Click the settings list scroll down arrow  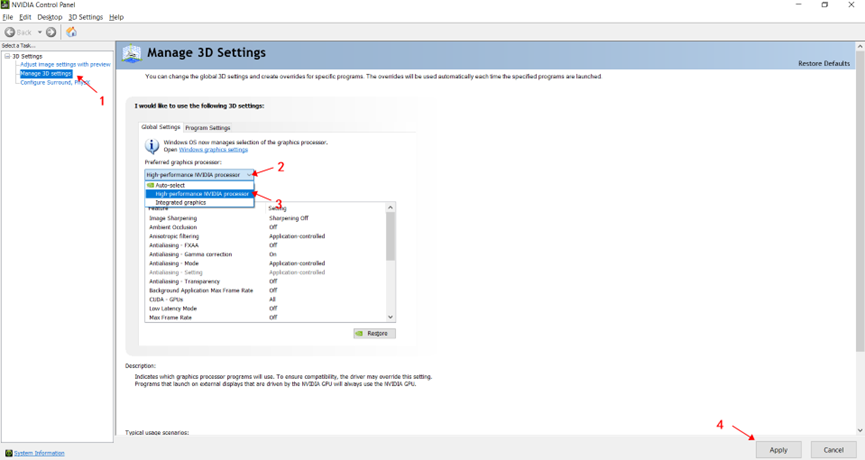pyautogui.click(x=391, y=317)
